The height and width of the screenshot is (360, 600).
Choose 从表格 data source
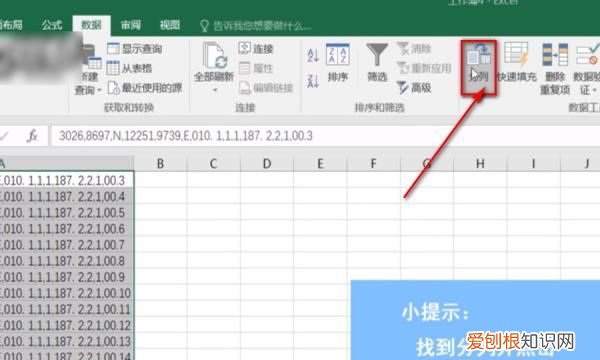pyautogui.click(x=129, y=68)
